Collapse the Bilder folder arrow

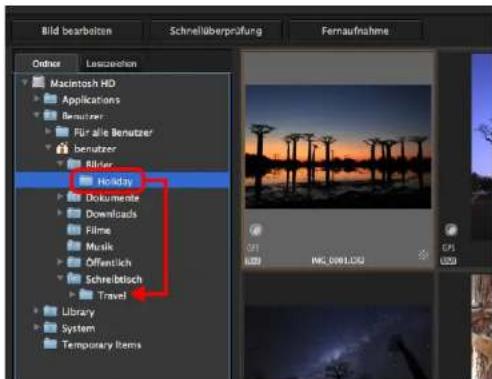pyautogui.click(x=60, y=163)
